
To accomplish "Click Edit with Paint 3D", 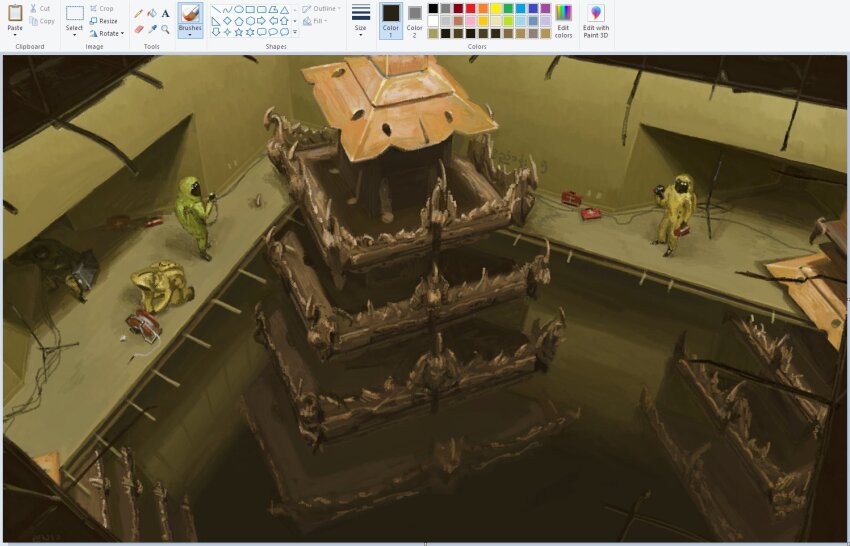I will (x=596, y=21).
